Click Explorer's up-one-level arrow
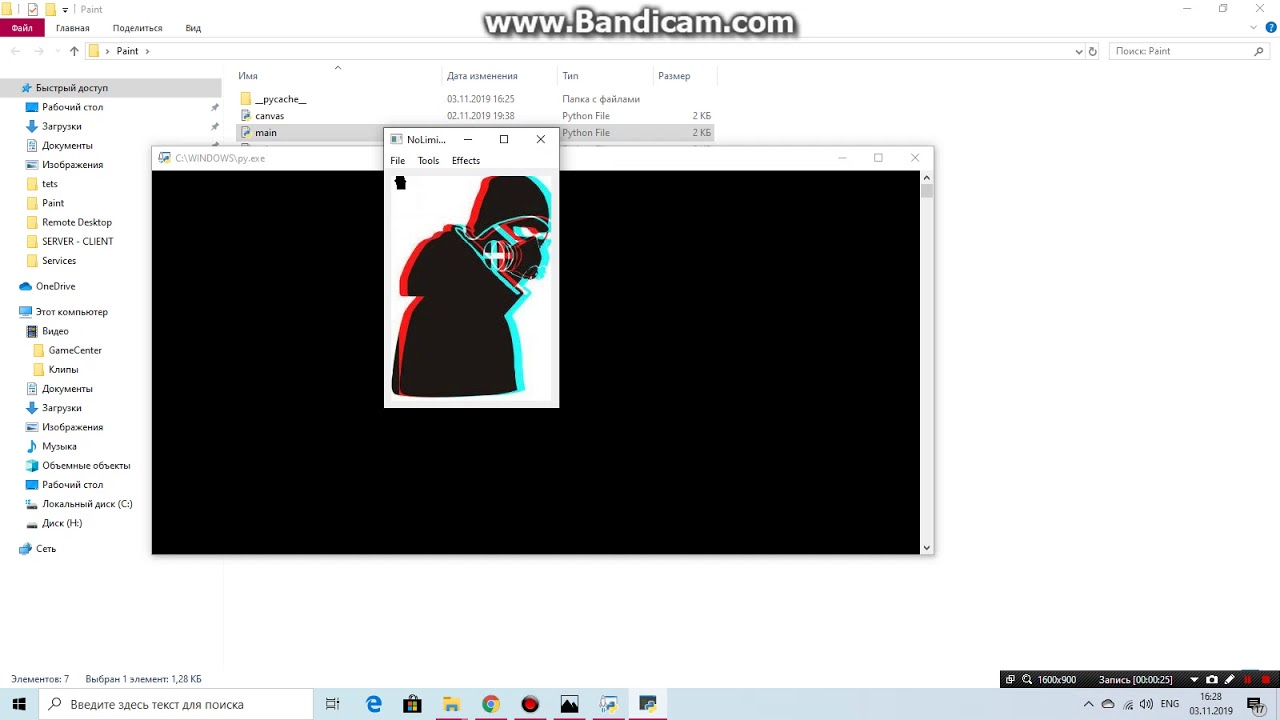1280x720 pixels. 74,51
